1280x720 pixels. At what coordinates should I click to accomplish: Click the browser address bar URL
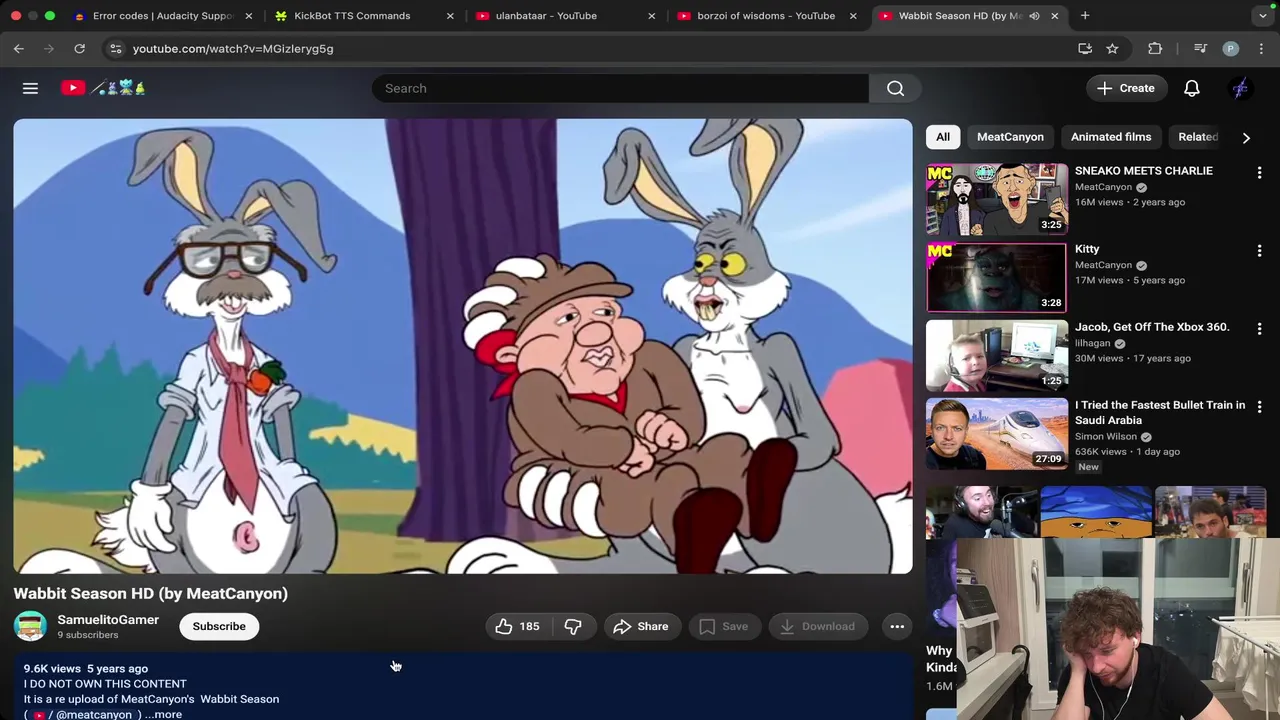click(233, 48)
